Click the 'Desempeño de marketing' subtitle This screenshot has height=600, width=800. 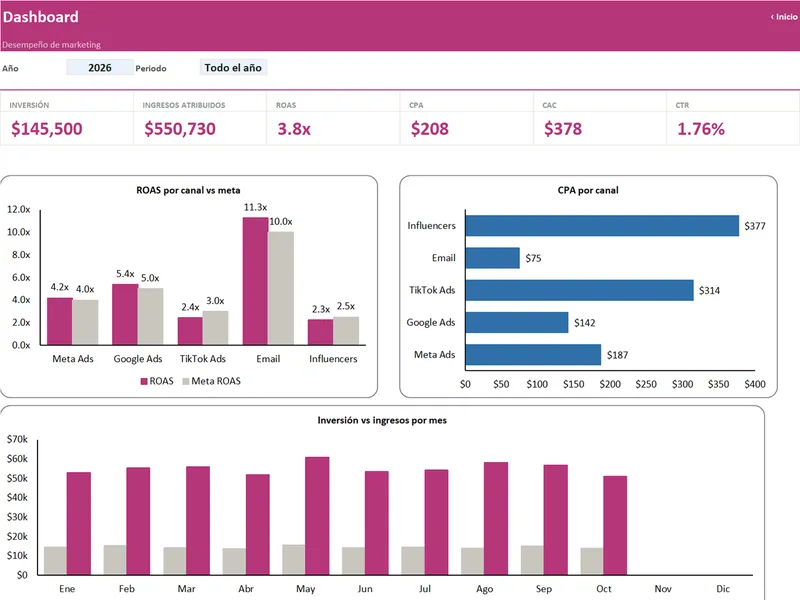pyautogui.click(x=52, y=45)
